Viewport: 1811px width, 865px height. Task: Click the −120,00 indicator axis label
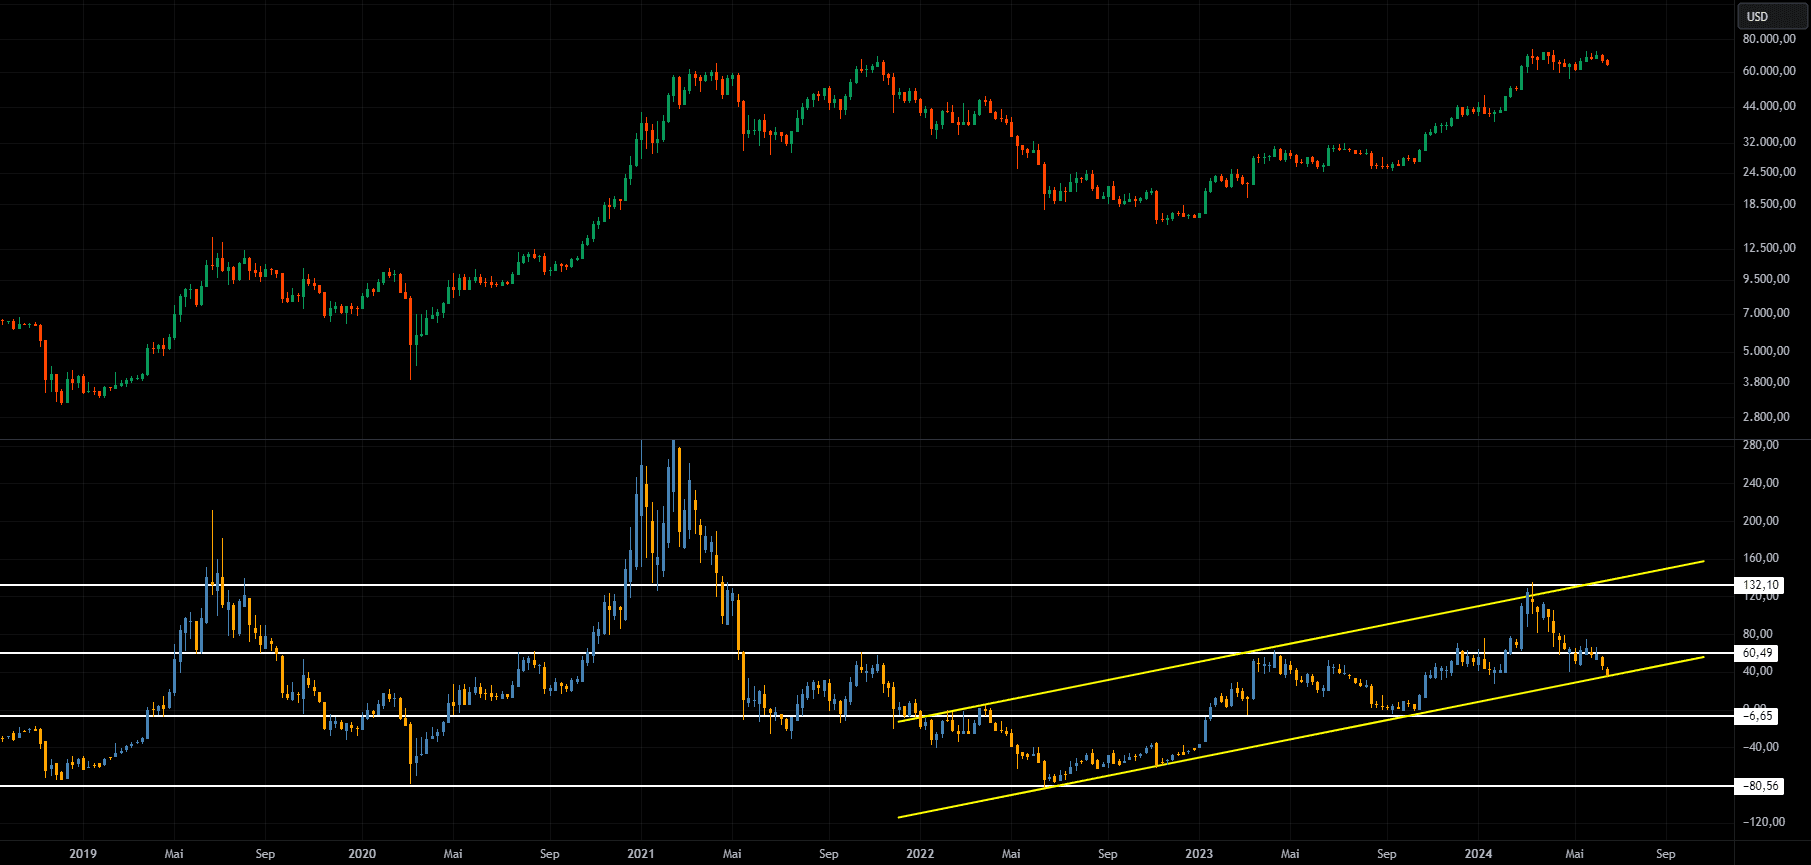pyautogui.click(x=1763, y=822)
